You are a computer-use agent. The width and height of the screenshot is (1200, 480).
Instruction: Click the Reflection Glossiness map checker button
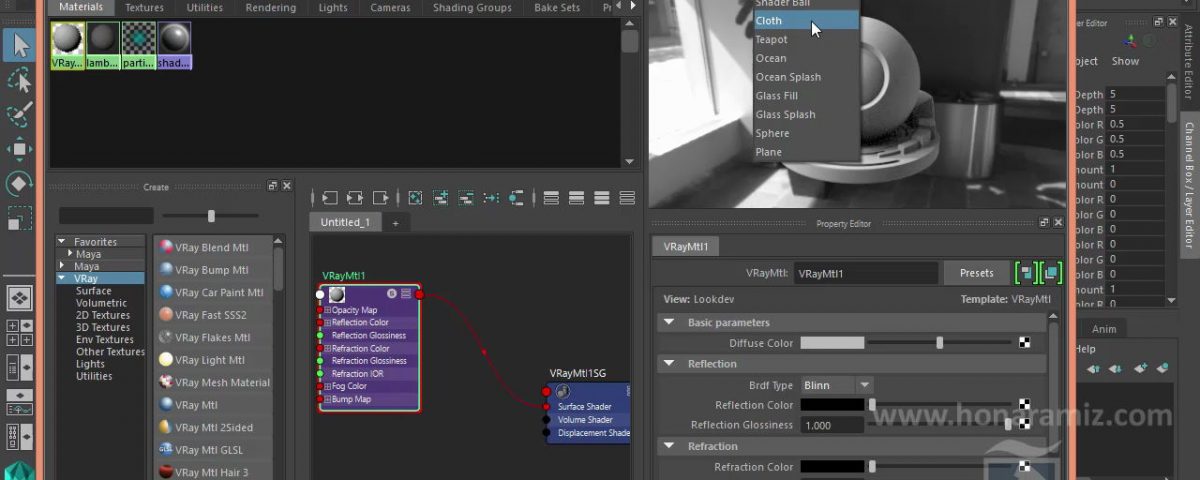pyautogui.click(x=1025, y=425)
